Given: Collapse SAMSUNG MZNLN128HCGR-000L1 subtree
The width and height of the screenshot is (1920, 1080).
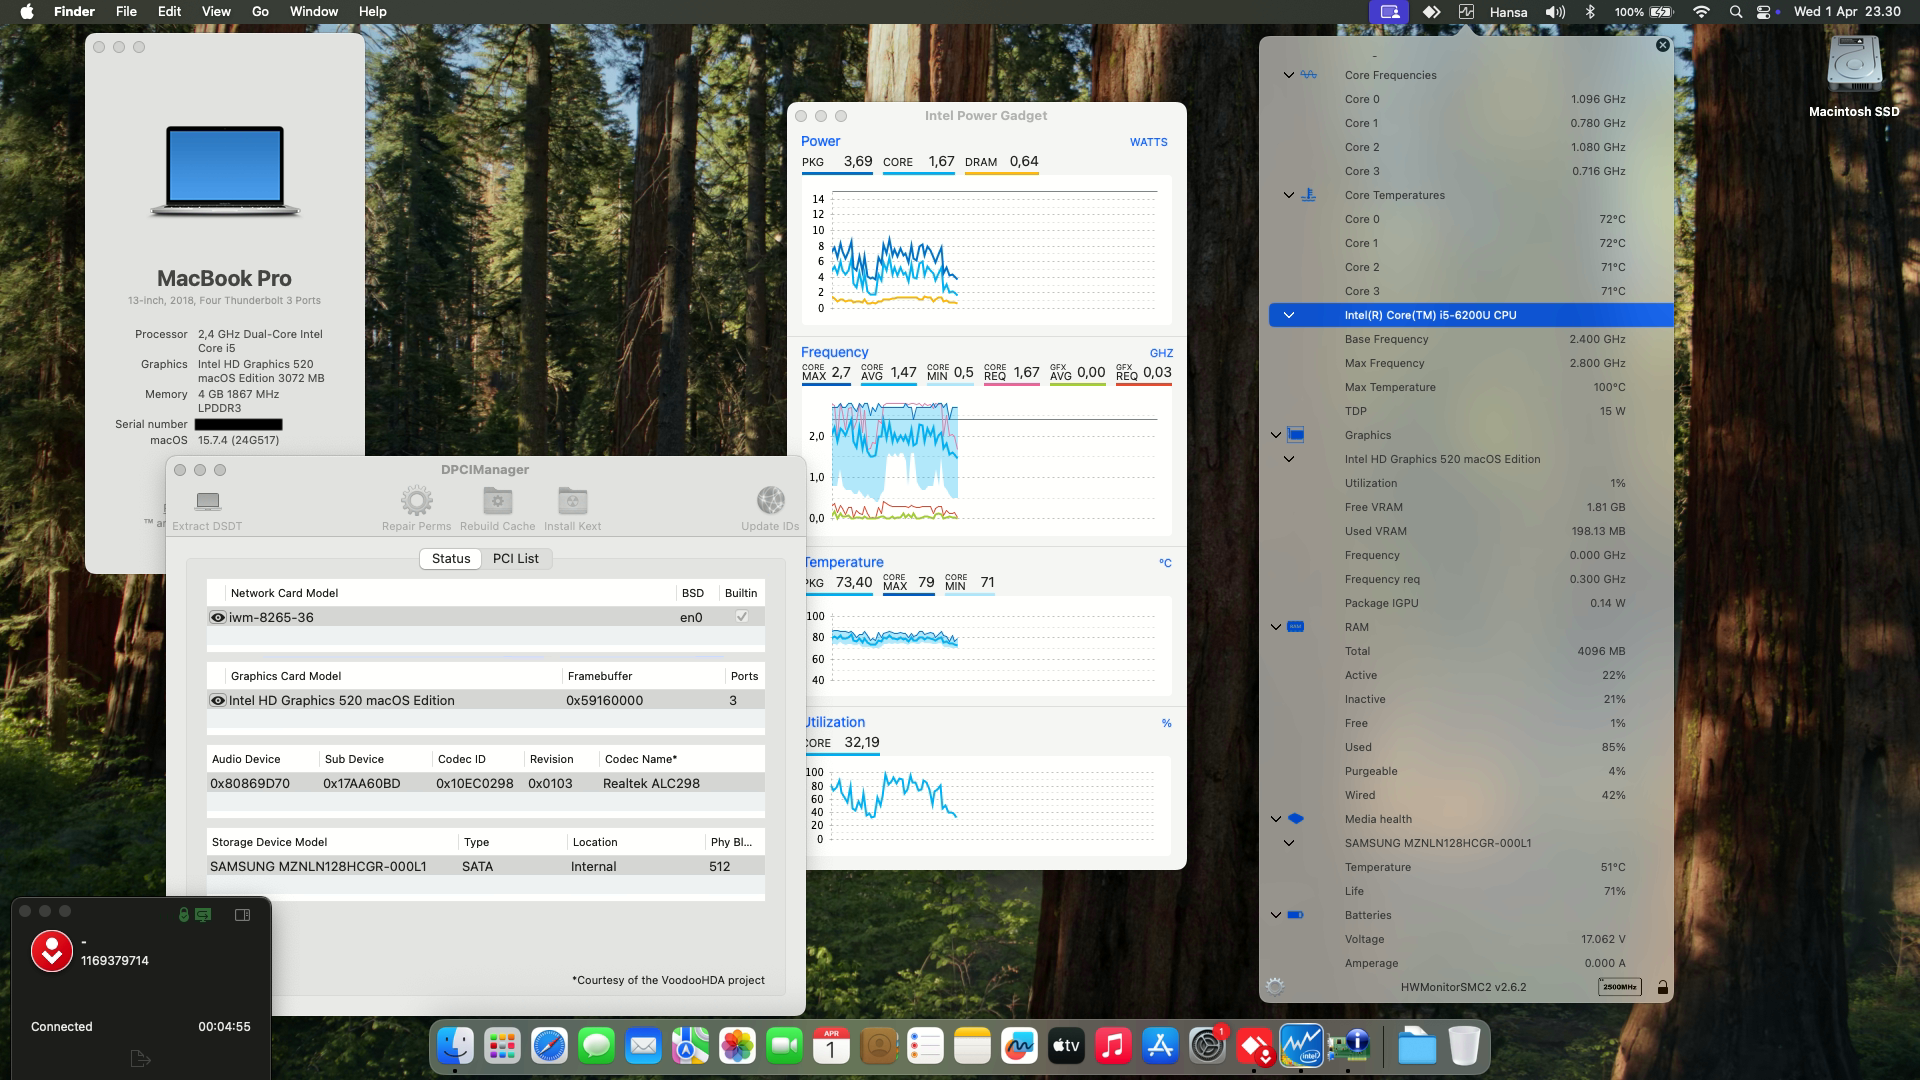Looking at the screenshot, I should 1289,843.
